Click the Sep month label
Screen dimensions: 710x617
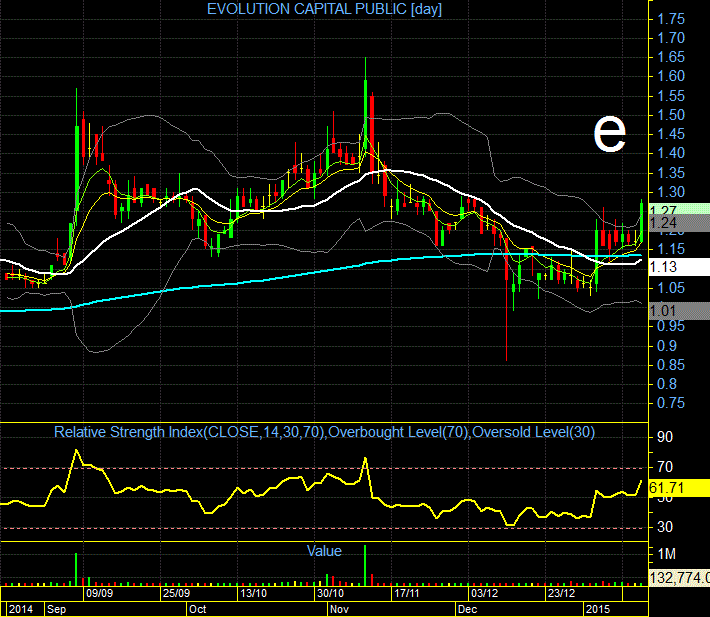[x=57, y=609]
